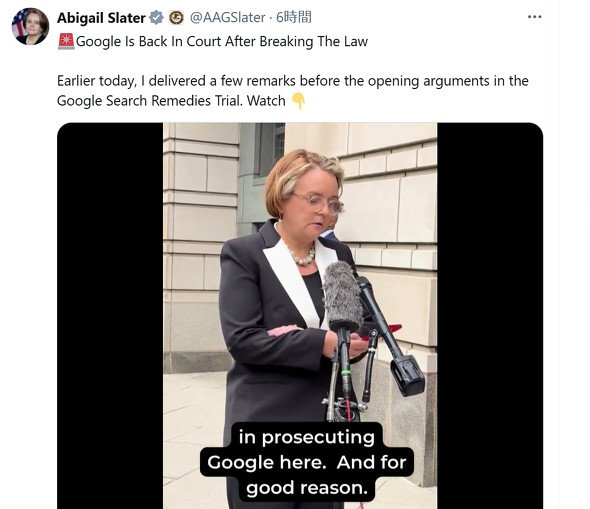Click the red siren emoji in headline
Screen dimensions: 590x509
66,41
